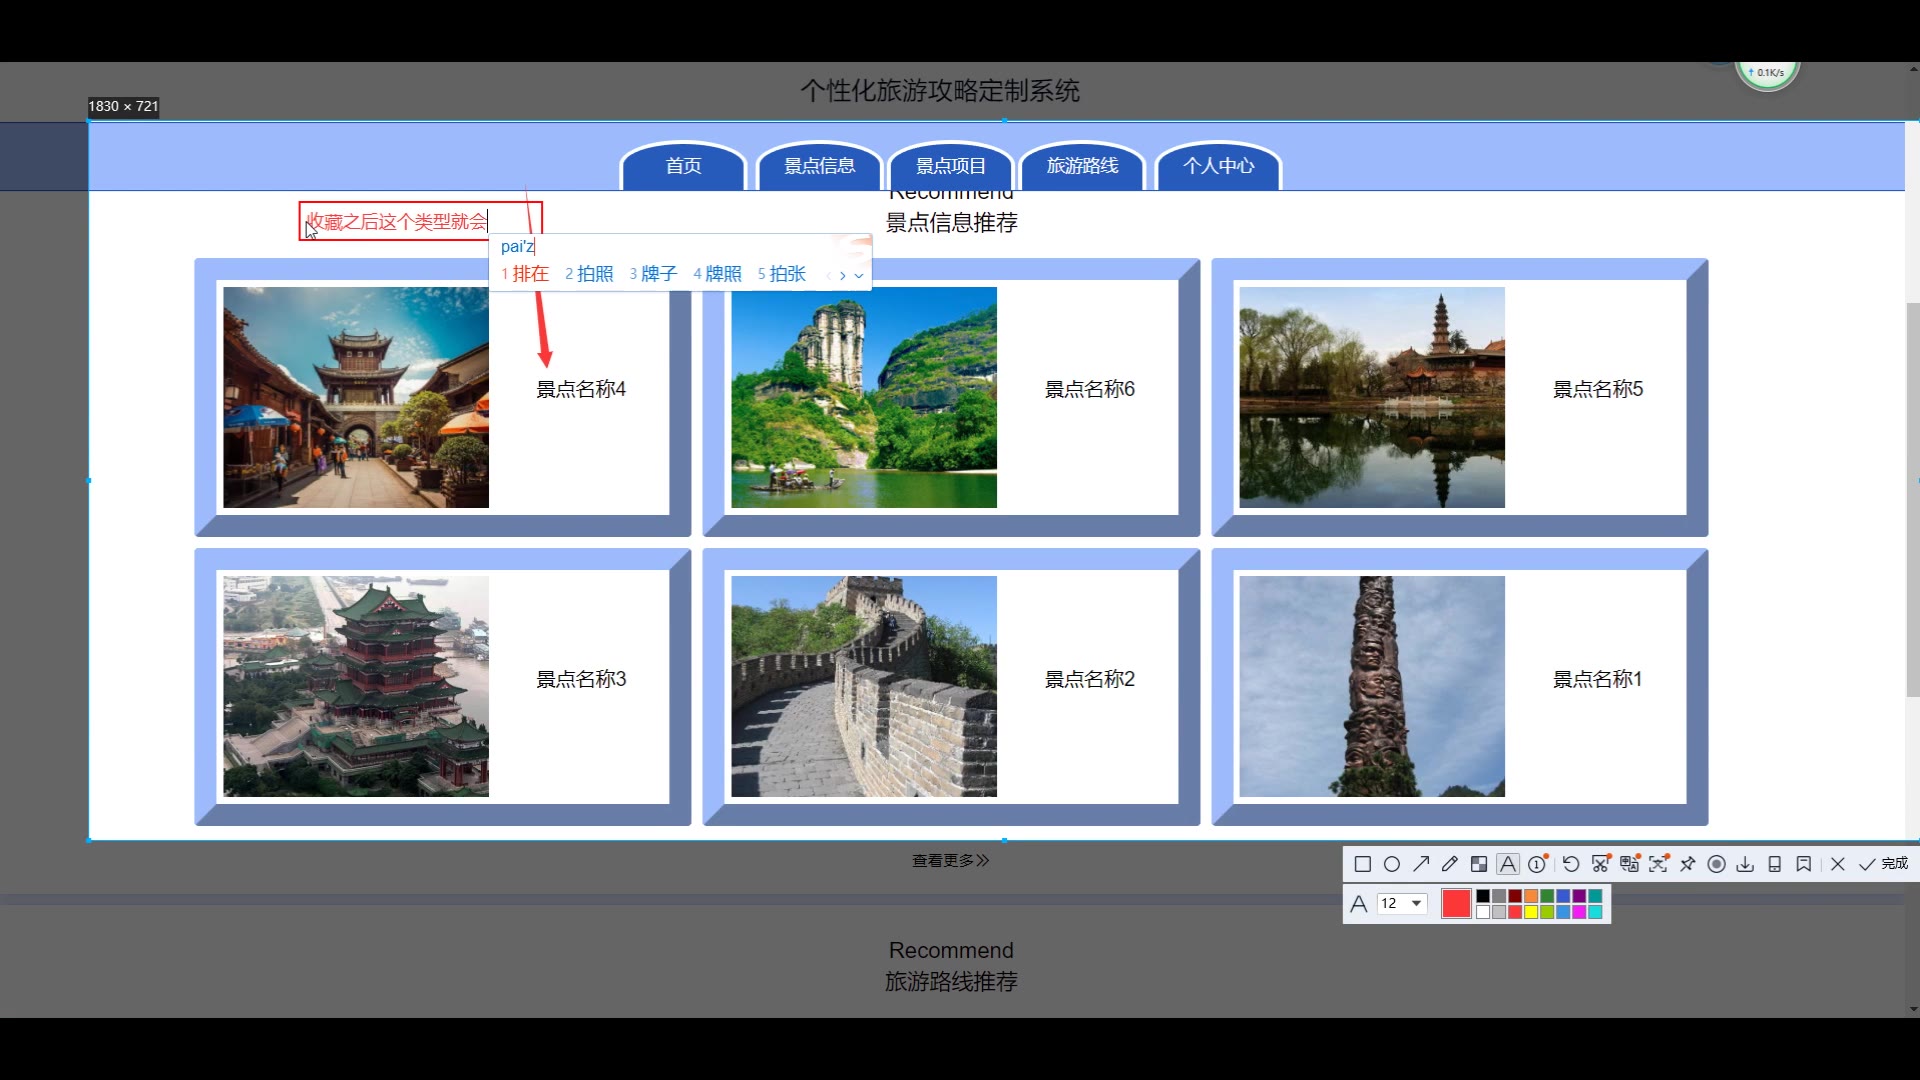Viewport: 1920px width, 1080px height.
Task: Open the 景点信息 navigation tab
Action: point(819,166)
